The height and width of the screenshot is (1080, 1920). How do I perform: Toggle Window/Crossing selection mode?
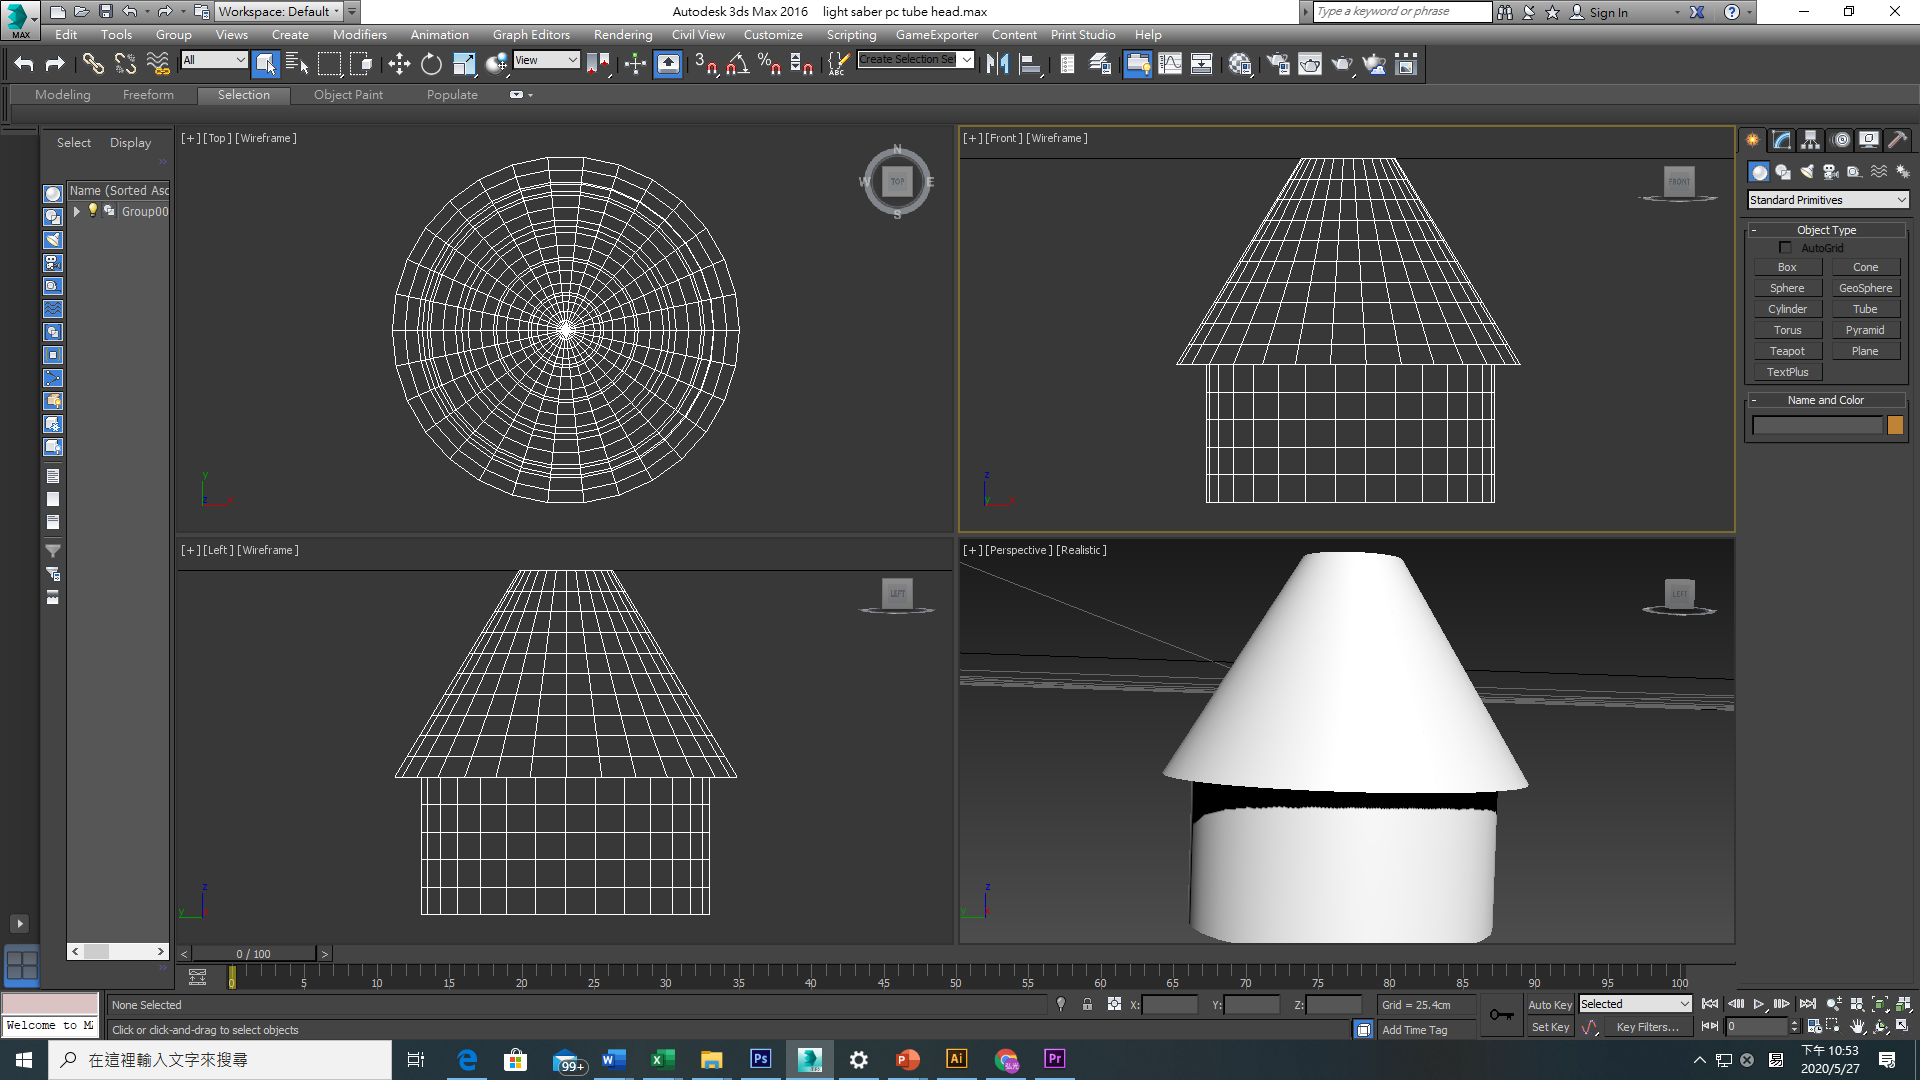pos(361,64)
